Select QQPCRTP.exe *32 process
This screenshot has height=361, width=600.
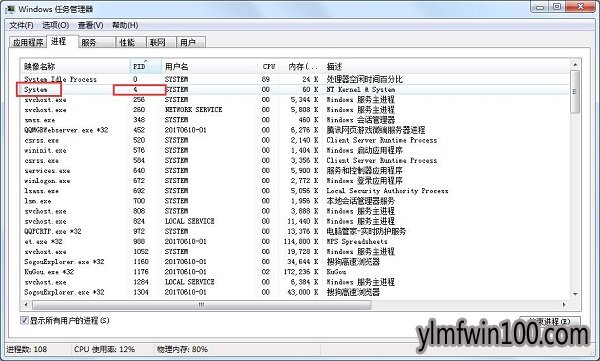click(295, 231)
